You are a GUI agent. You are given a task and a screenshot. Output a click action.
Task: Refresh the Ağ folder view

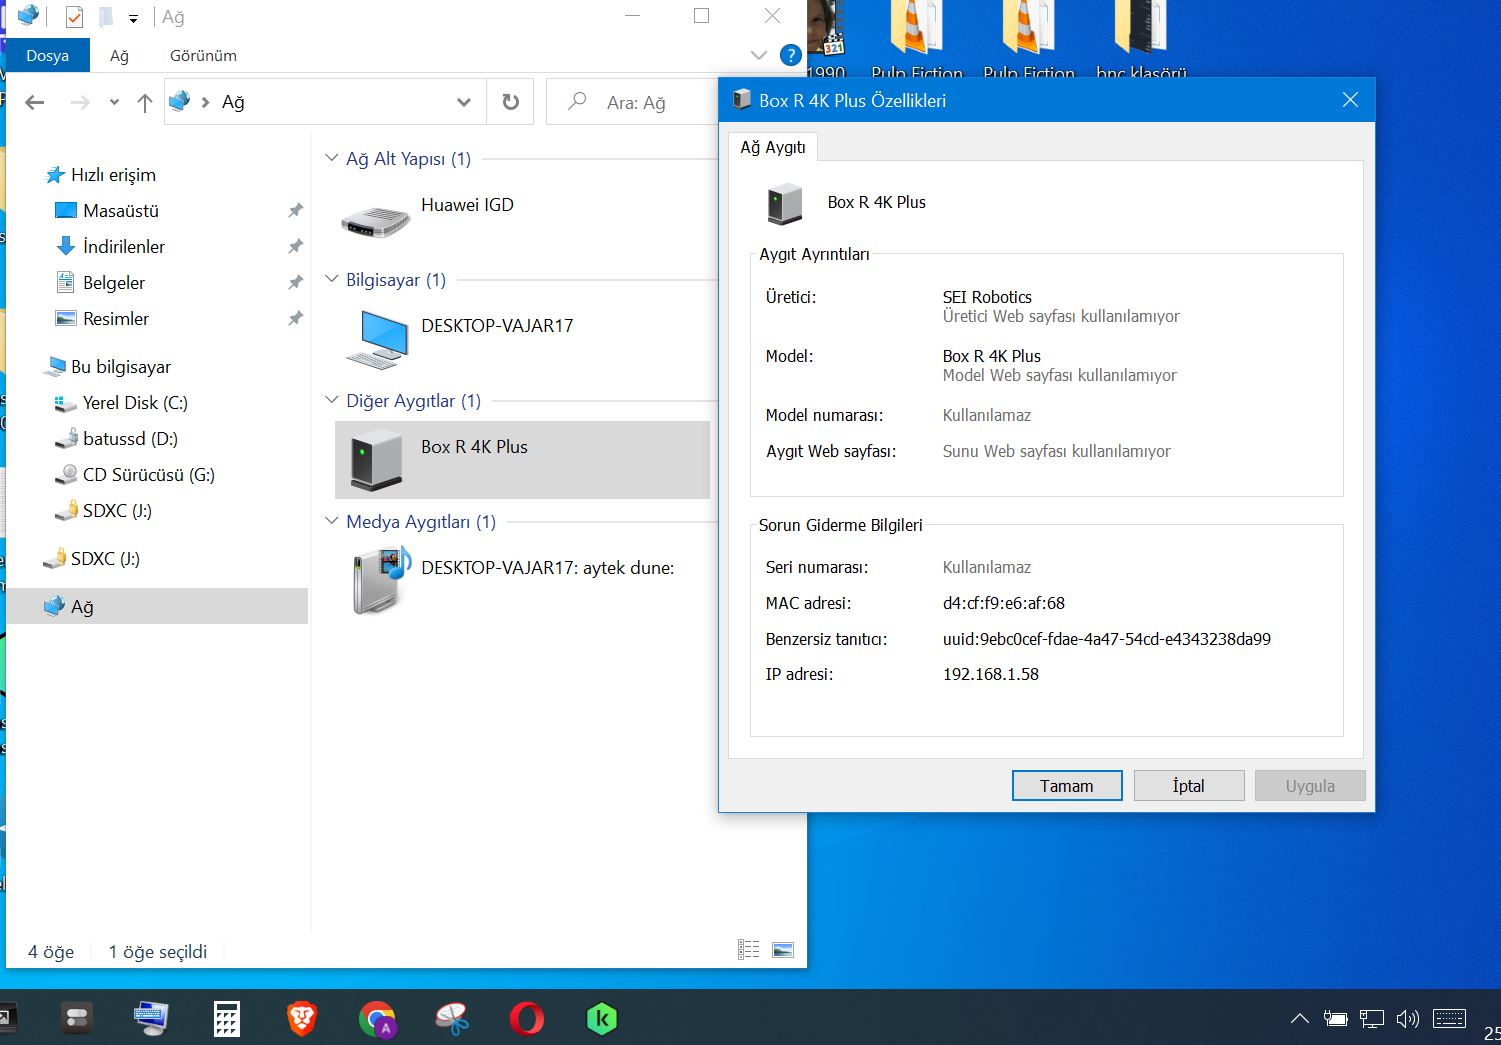(510, 102)
